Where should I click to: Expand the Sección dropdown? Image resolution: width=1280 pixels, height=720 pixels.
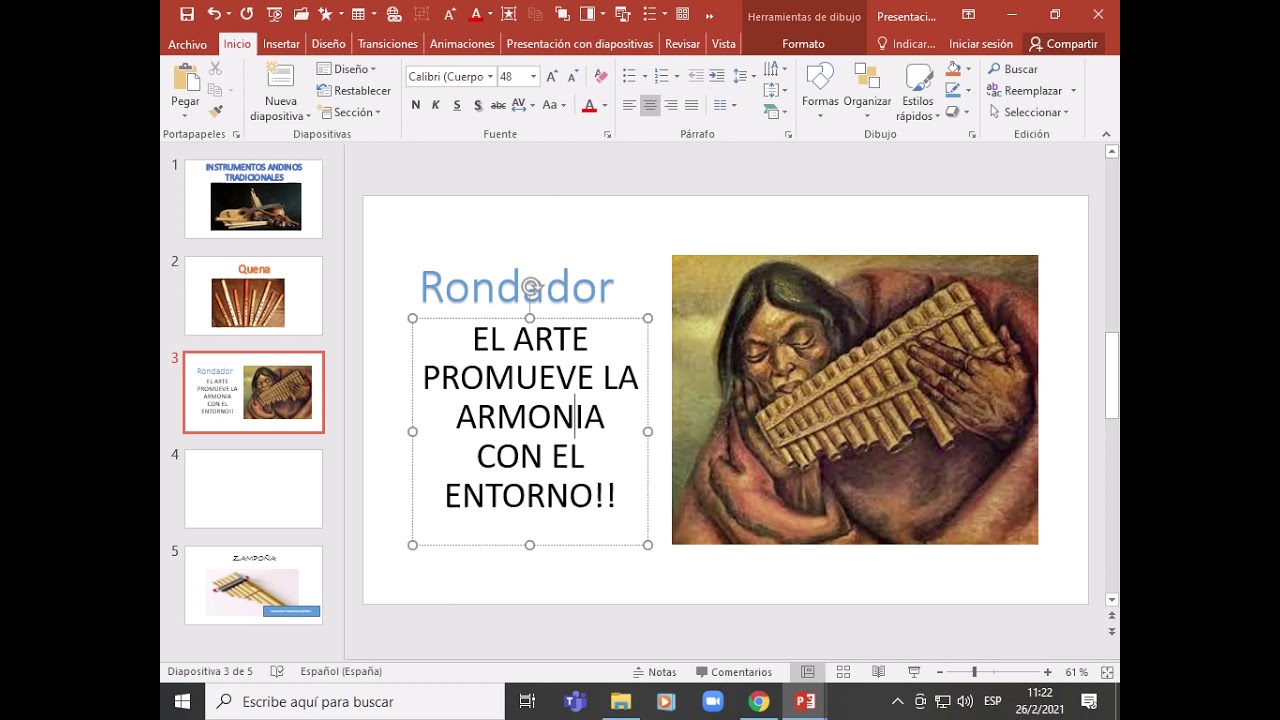349,112
